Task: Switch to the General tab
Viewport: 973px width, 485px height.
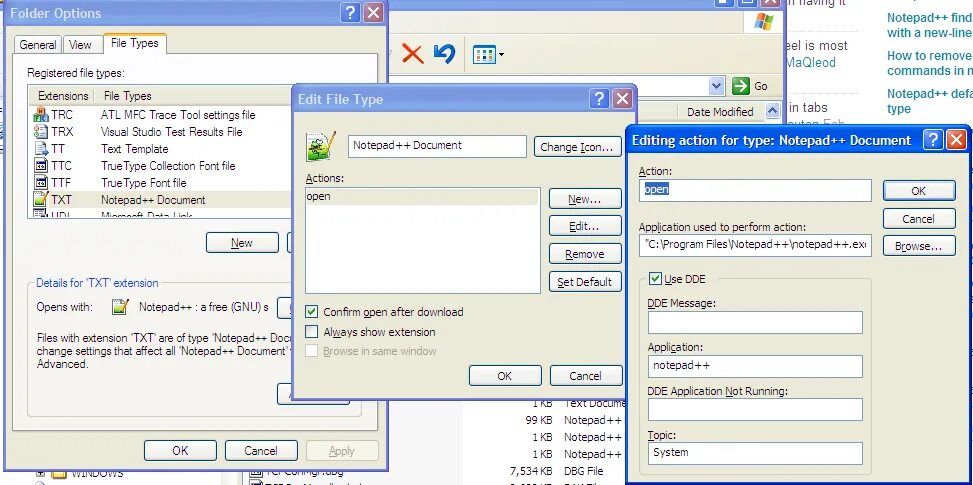Action: [38, 45]
